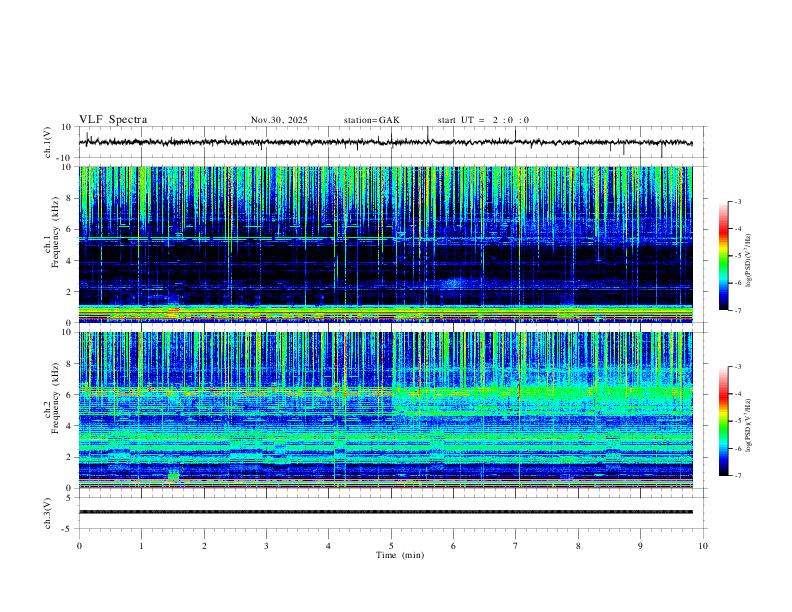Click the 'start UT = 2 :0 :0' text

pyautogui.click(x=483, y=120)
